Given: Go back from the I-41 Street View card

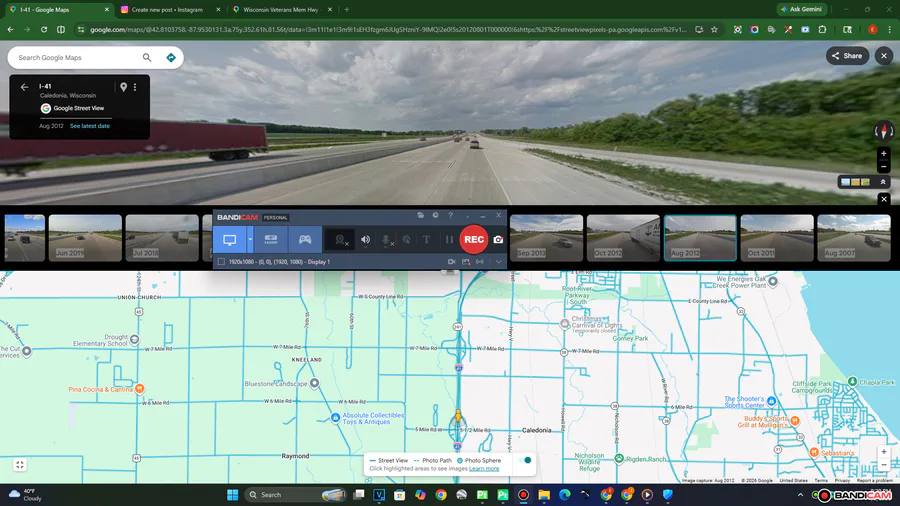Looking at the screenshot, I should [24, 87].
